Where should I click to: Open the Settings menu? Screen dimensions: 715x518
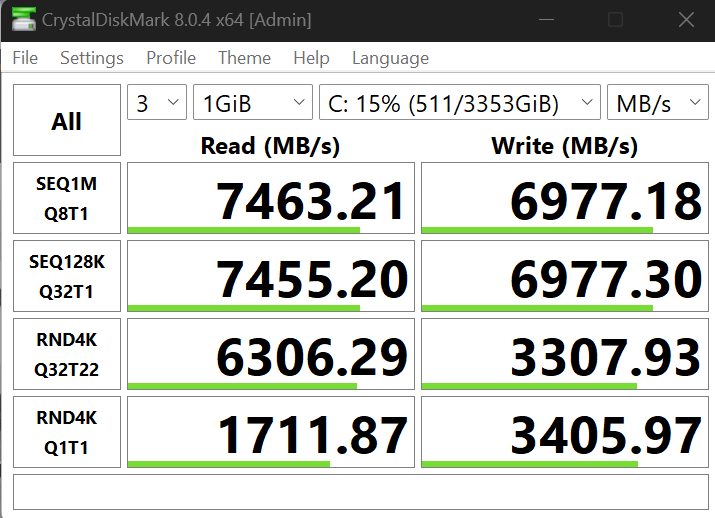point(91,58)
